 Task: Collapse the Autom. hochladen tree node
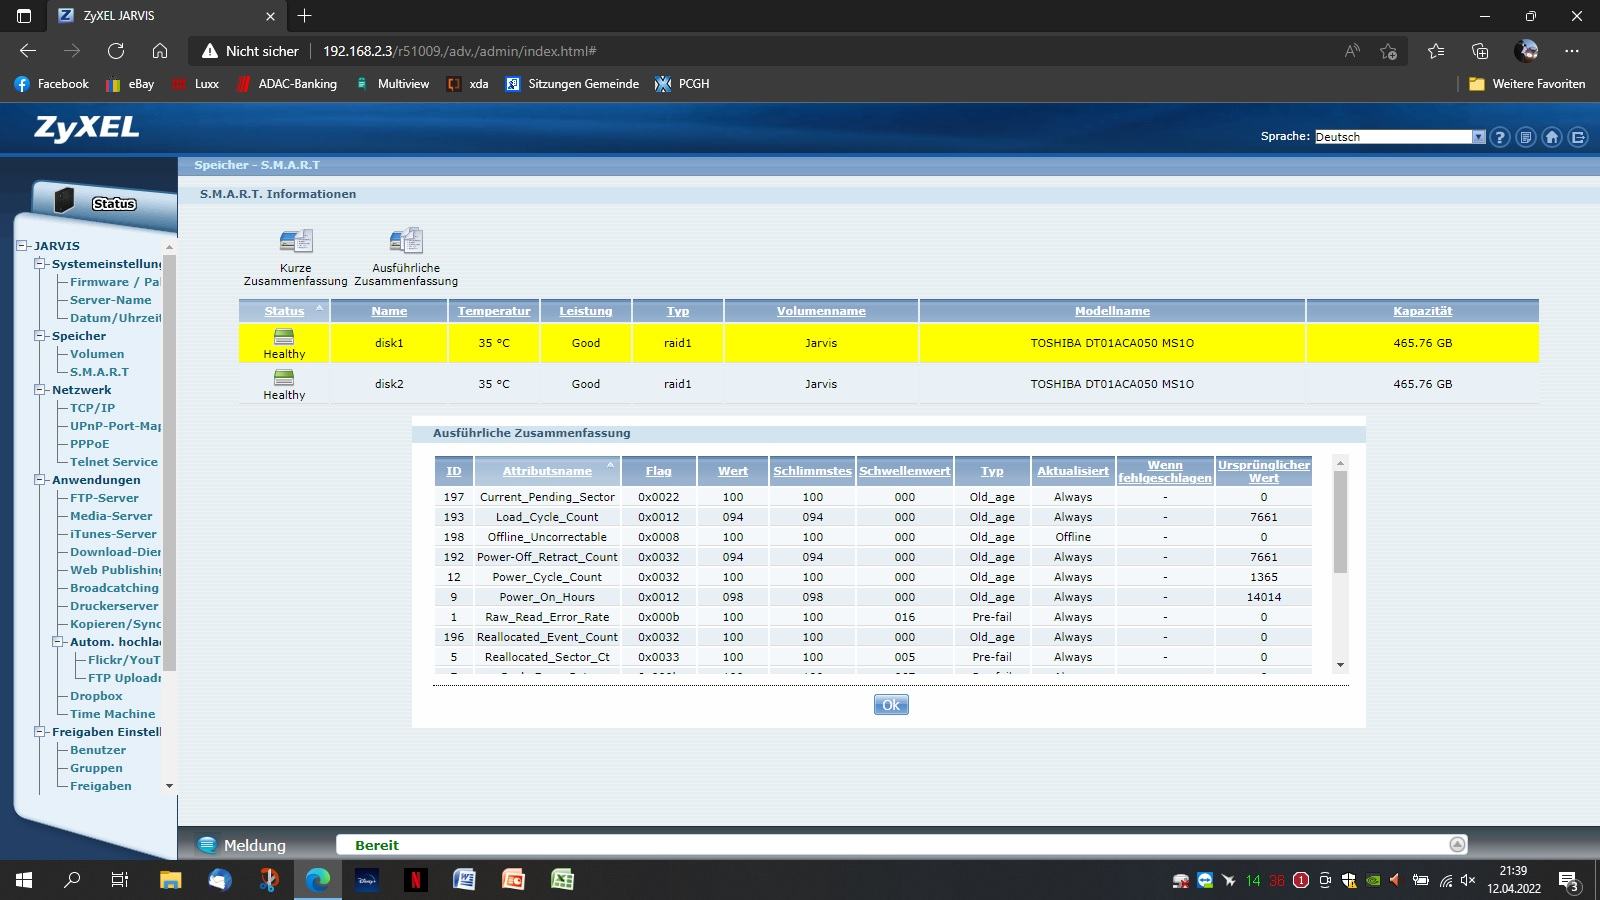pyautogui.click(x=59, y=642)
